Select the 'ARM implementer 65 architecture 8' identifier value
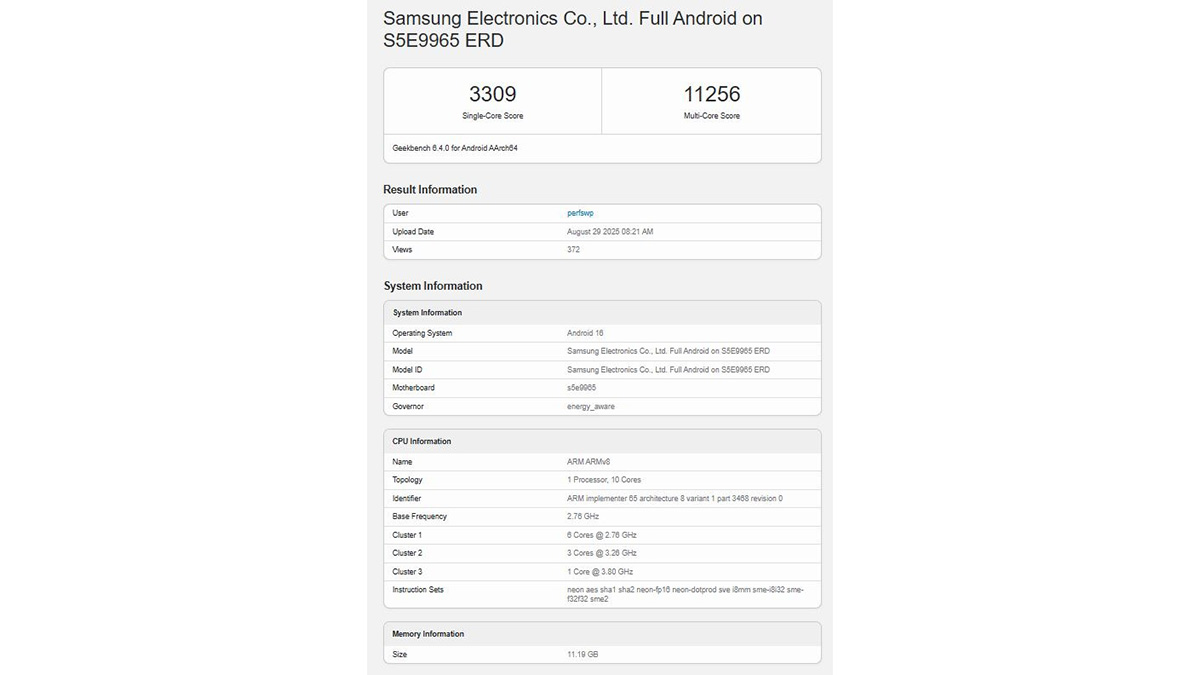This screenshot has height=675, width=1200. [x=675, y=498]
